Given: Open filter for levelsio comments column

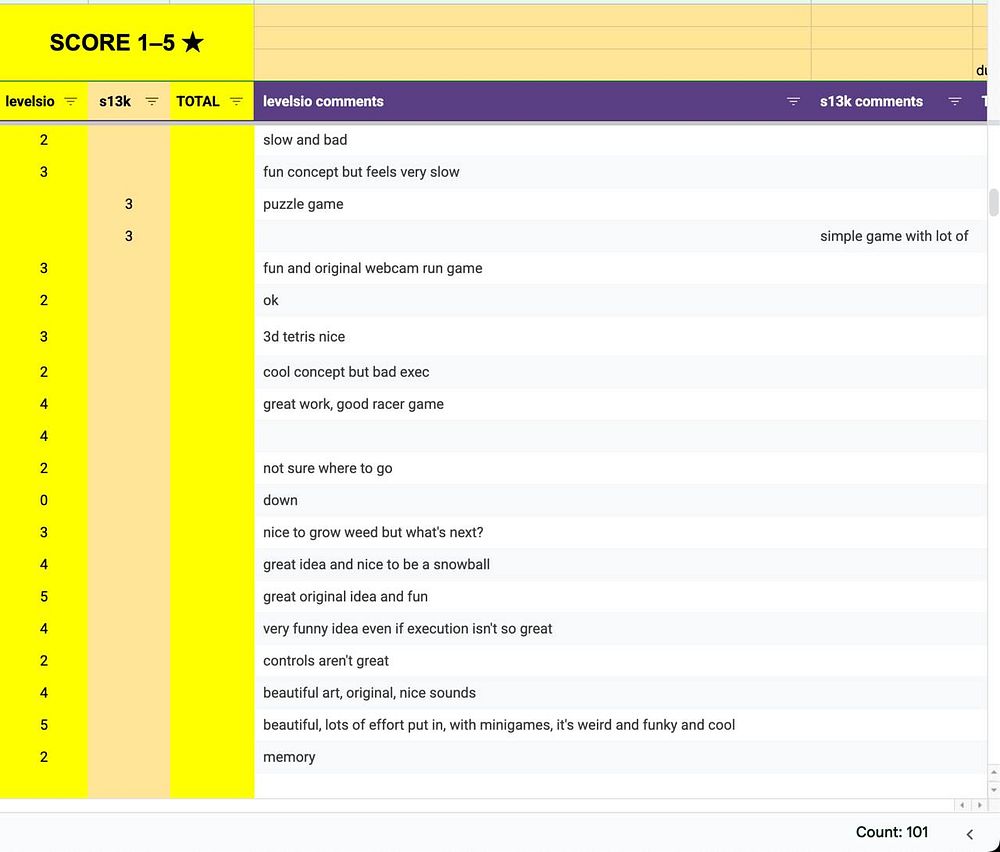Looking at the screenshot, I should click(x=793, y=101).
